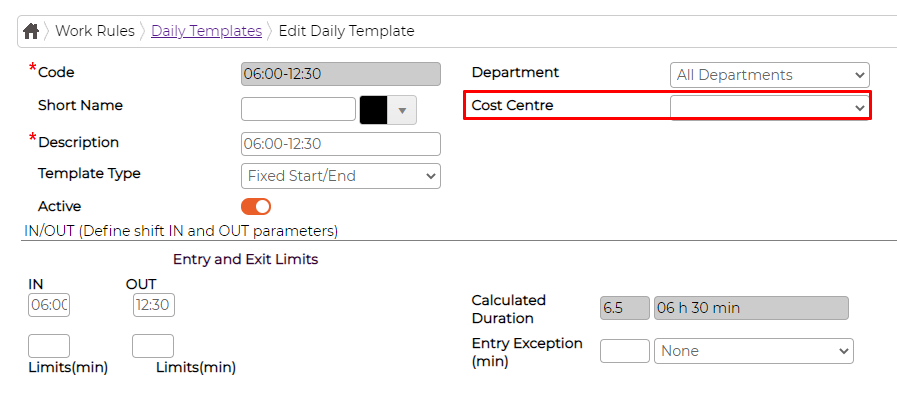Select the Code field

point(341,74)
